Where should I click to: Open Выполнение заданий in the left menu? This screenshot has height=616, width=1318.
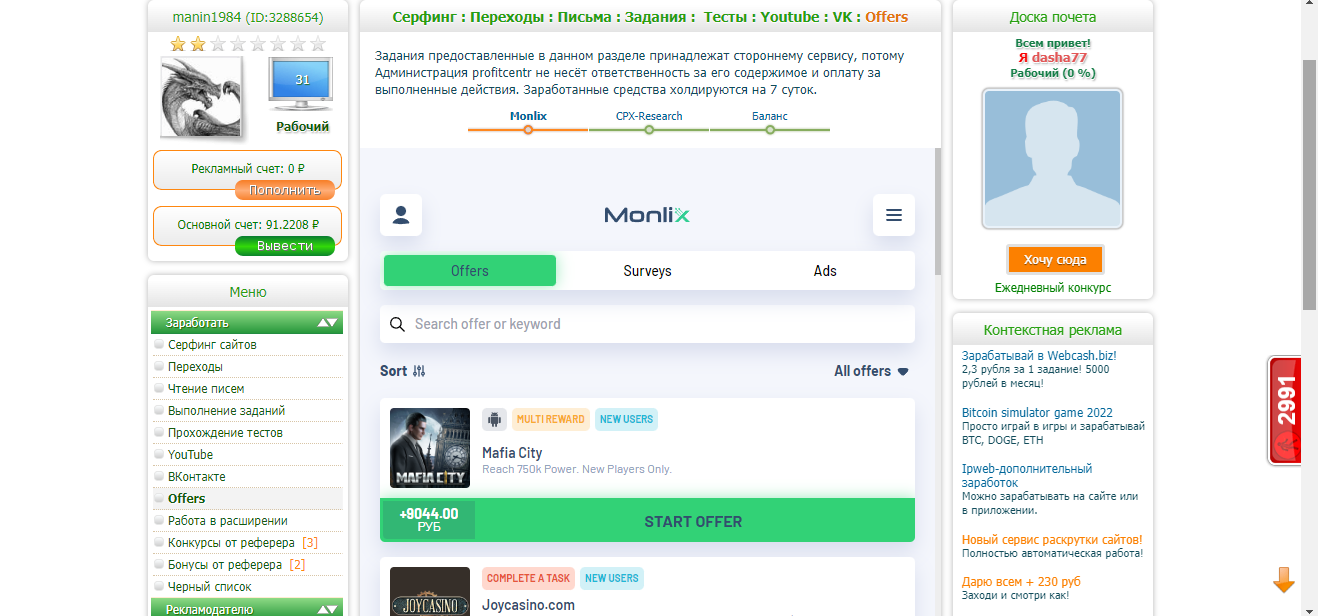227,411
